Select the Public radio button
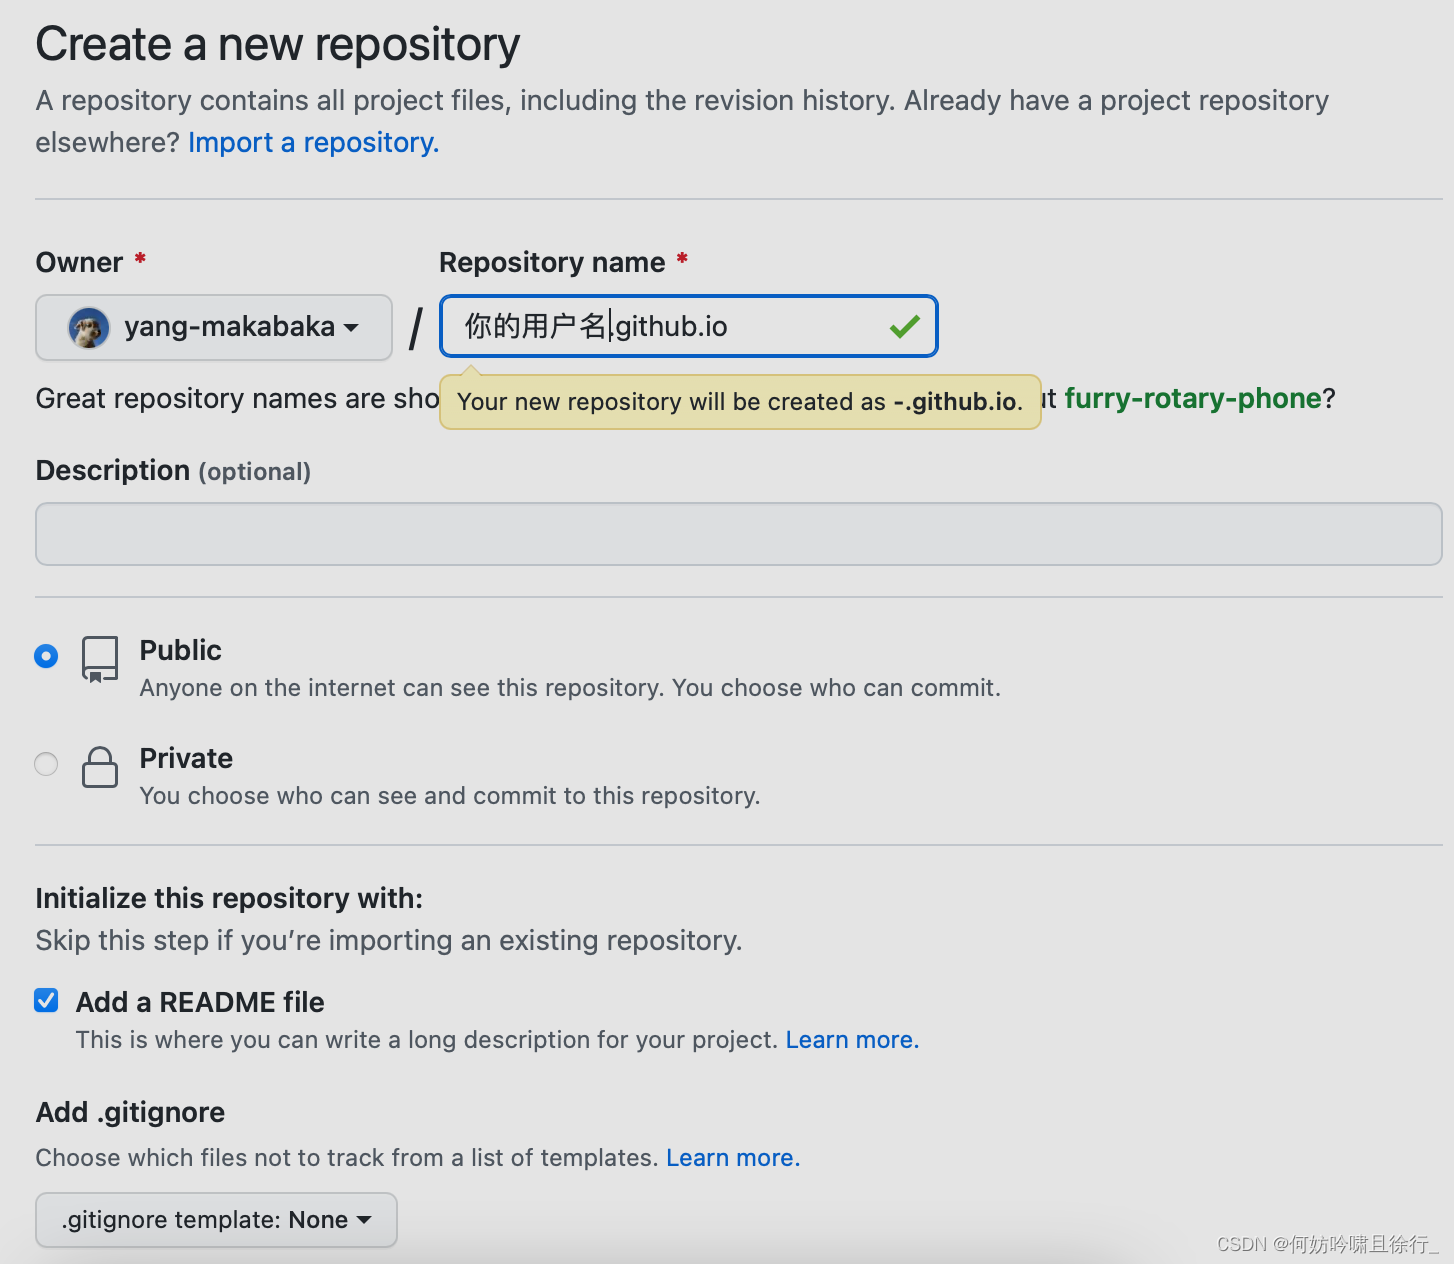This screenshot has height=1264, width=1454. pos(46,656)
